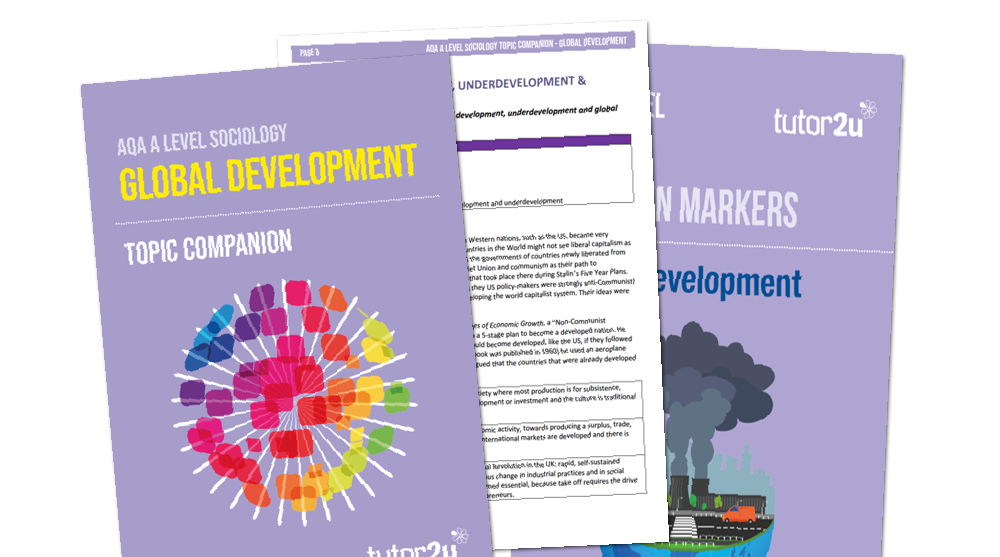
Task: Click the PAGE 3 header label
Action: pyautogui.click(x=309, y=52)
